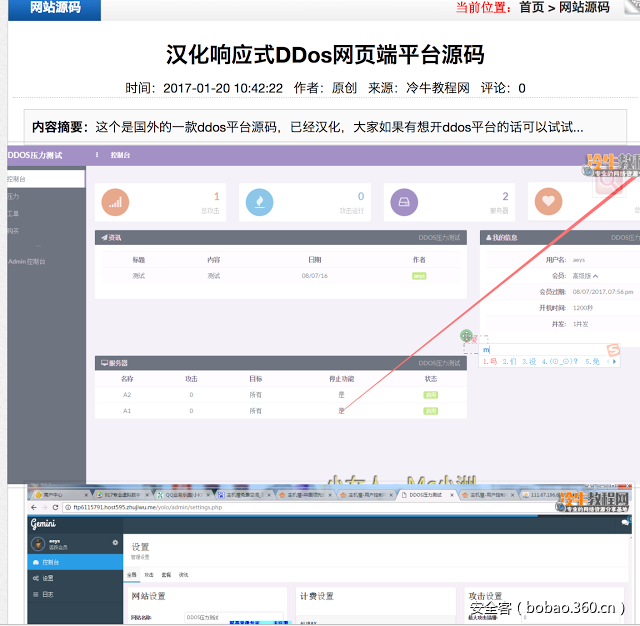
Task: Click the vertical dots menu icon in purple header
Action: [97, 155]
